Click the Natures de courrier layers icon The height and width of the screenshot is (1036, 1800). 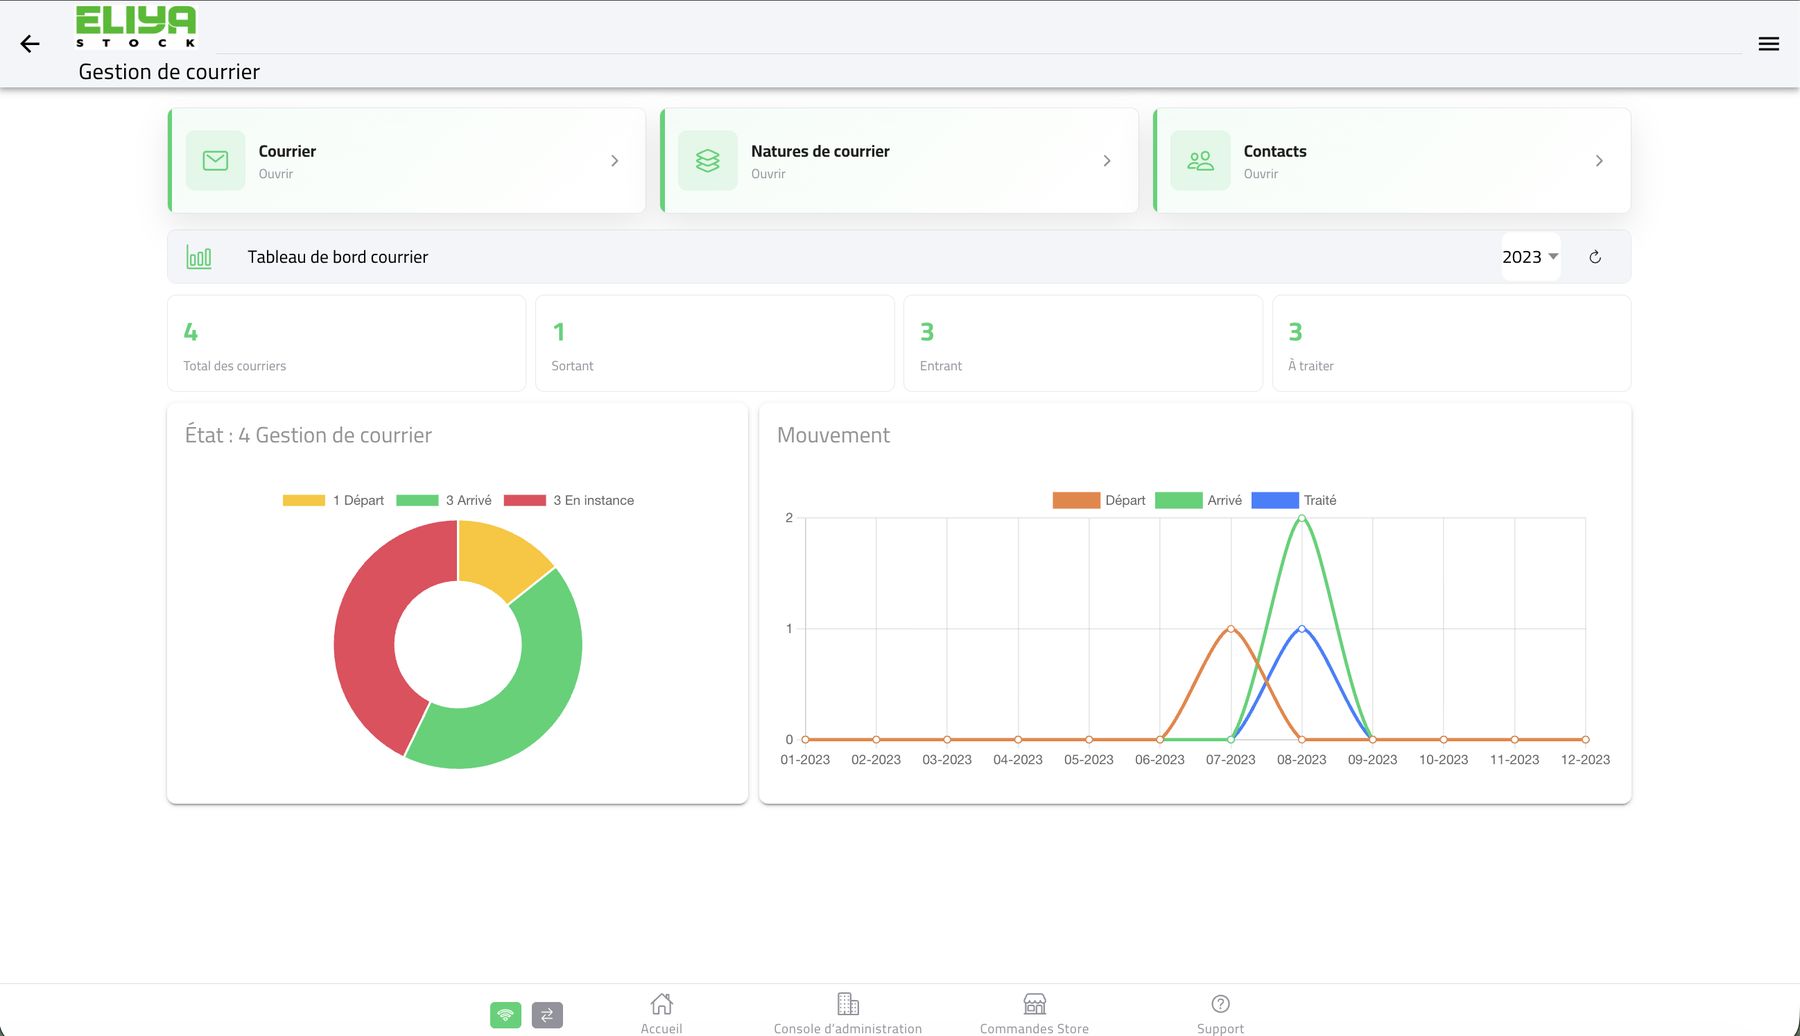tap(708, 160)
